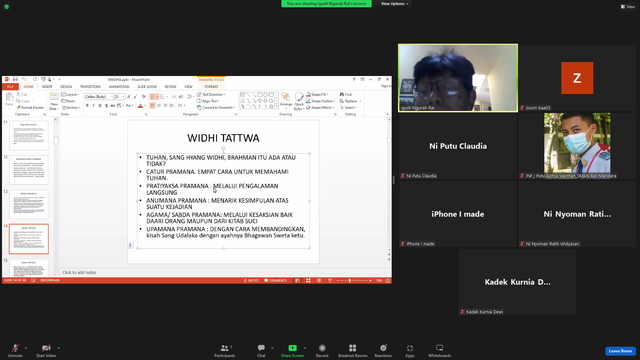Insert a New Slide
640x360 pixels.
point(54,101)
